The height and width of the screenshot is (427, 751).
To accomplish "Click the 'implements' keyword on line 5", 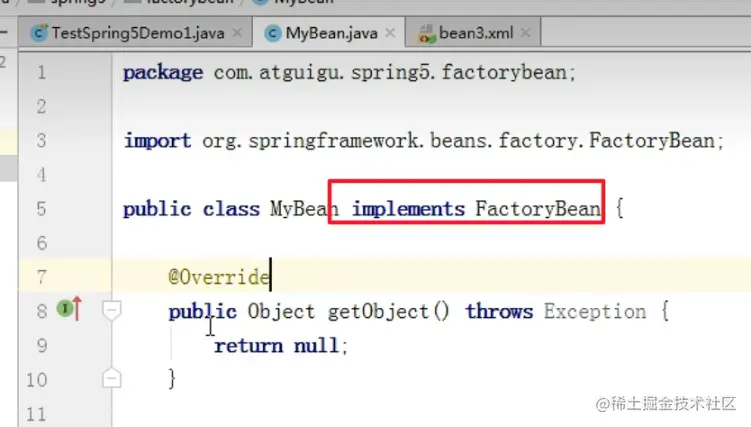I will click(x=408, y=209).
